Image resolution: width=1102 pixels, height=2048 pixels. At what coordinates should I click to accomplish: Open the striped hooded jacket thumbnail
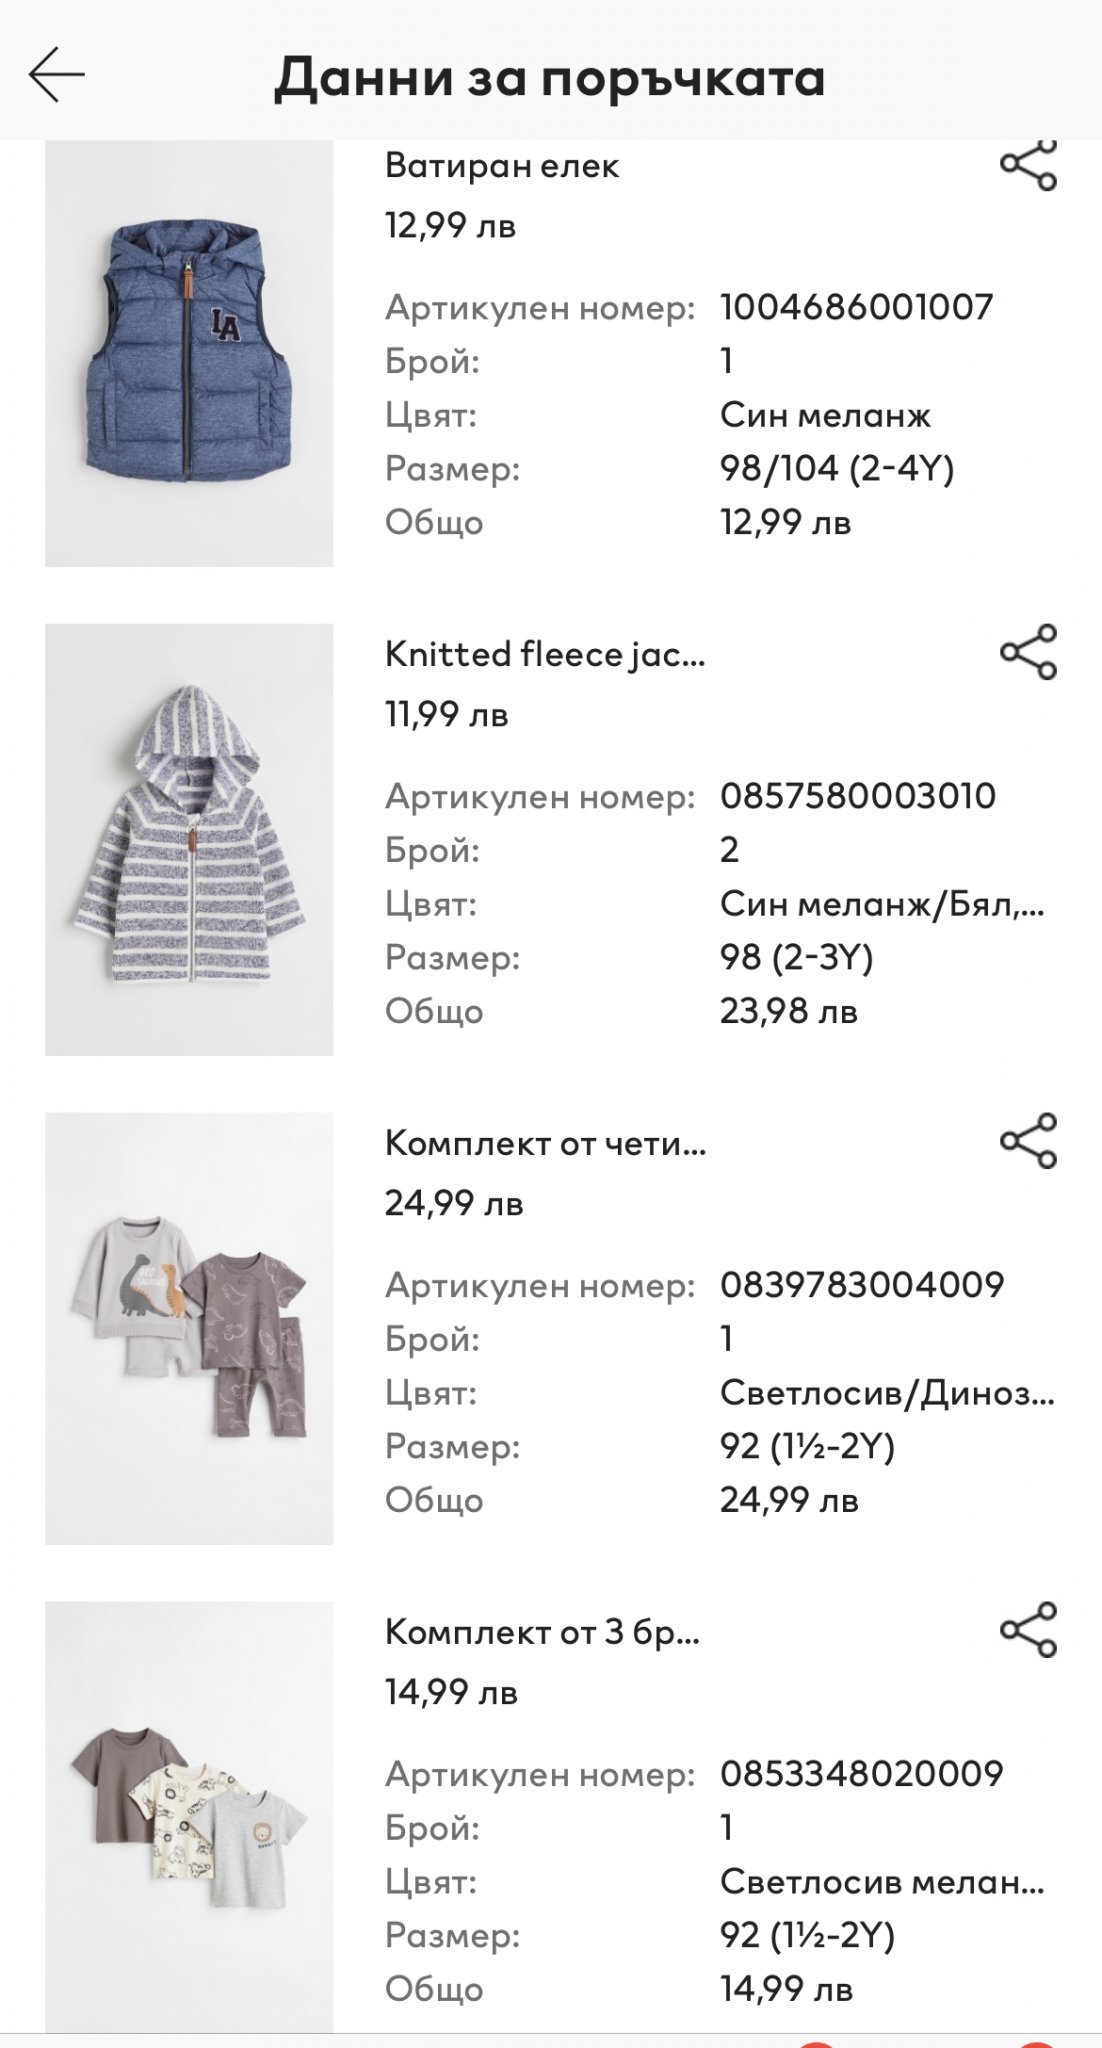[189, 840]
